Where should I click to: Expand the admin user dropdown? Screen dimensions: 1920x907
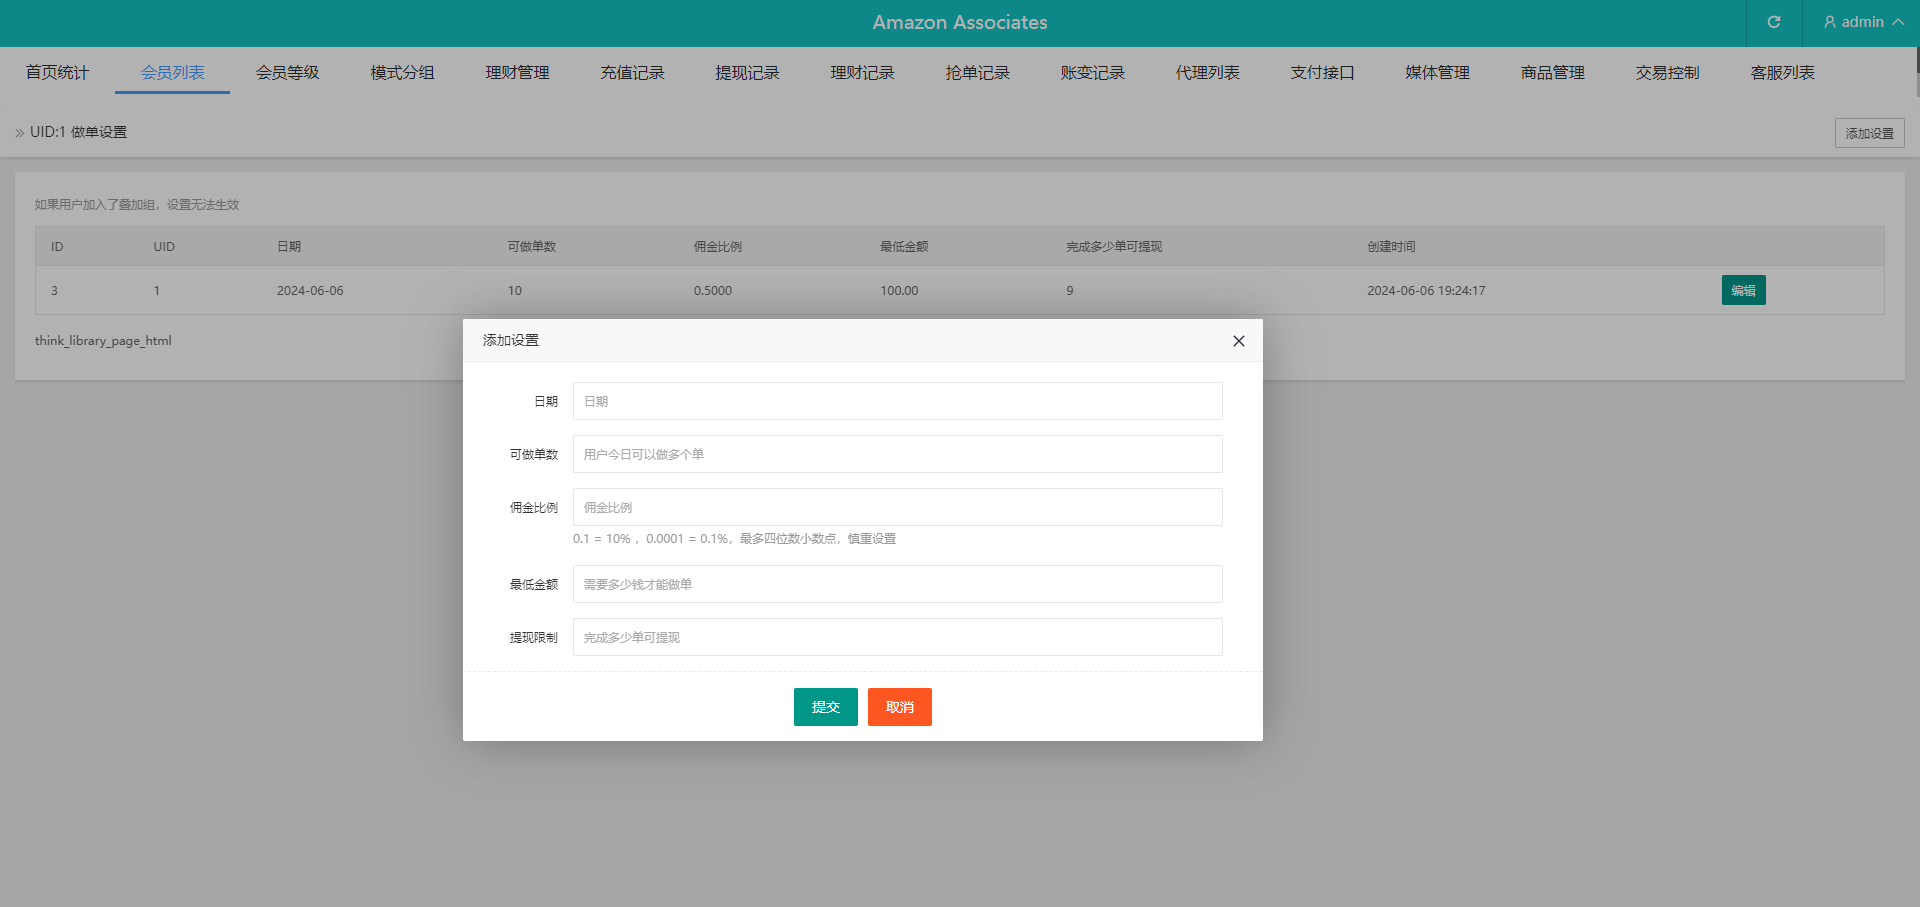(1862, 22)
